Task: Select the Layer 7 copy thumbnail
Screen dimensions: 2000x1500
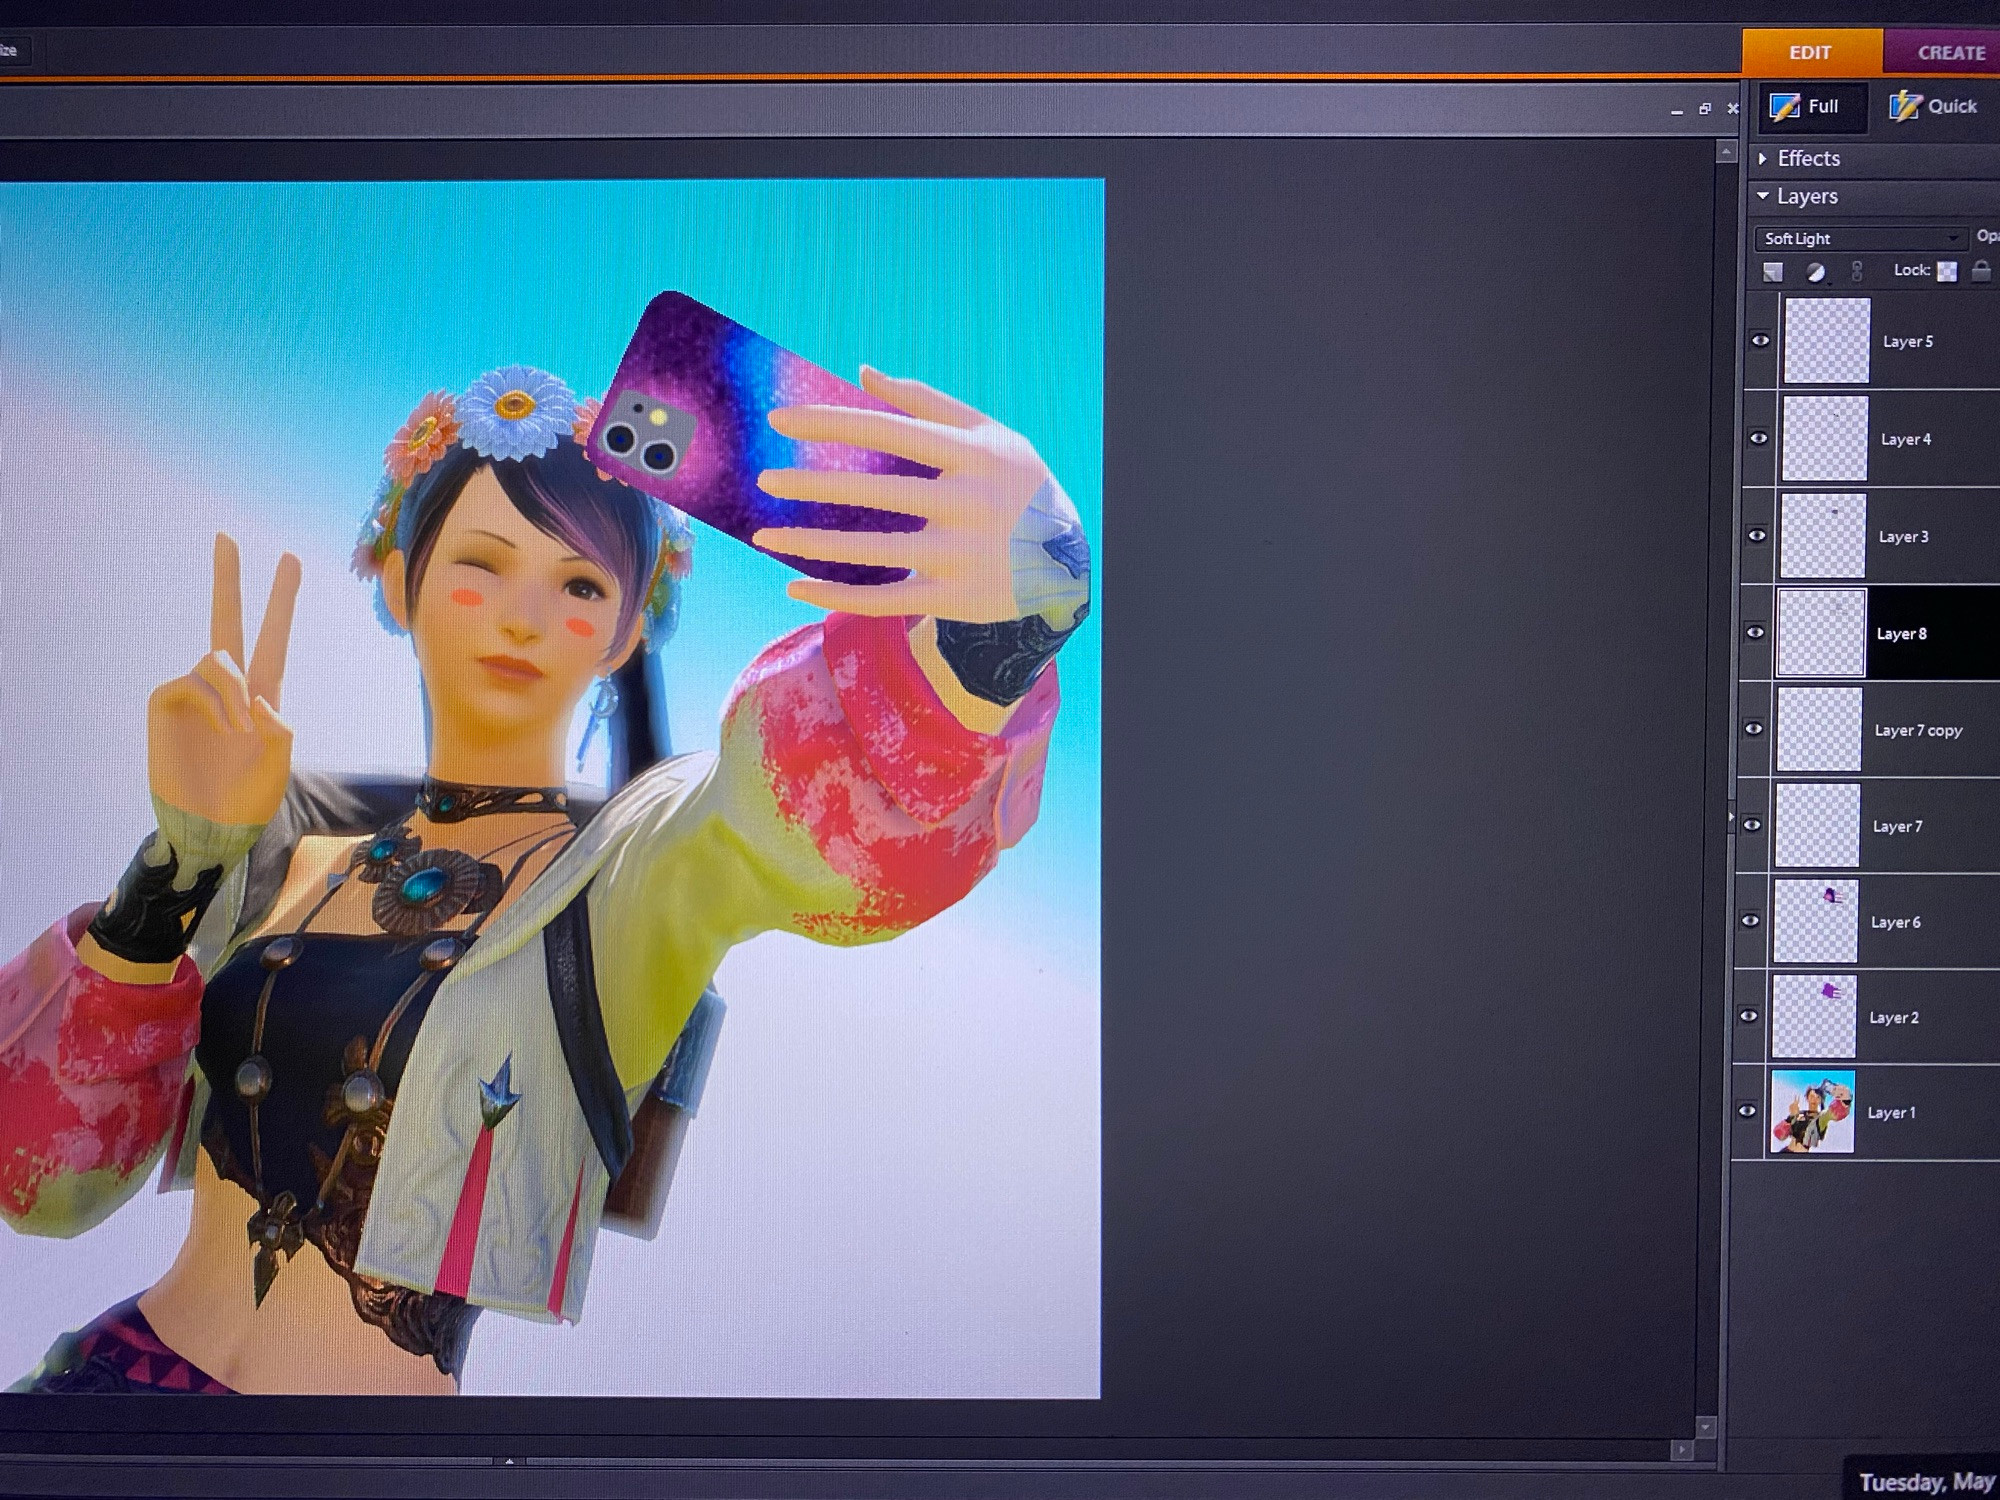Action: coord(1819,729)
